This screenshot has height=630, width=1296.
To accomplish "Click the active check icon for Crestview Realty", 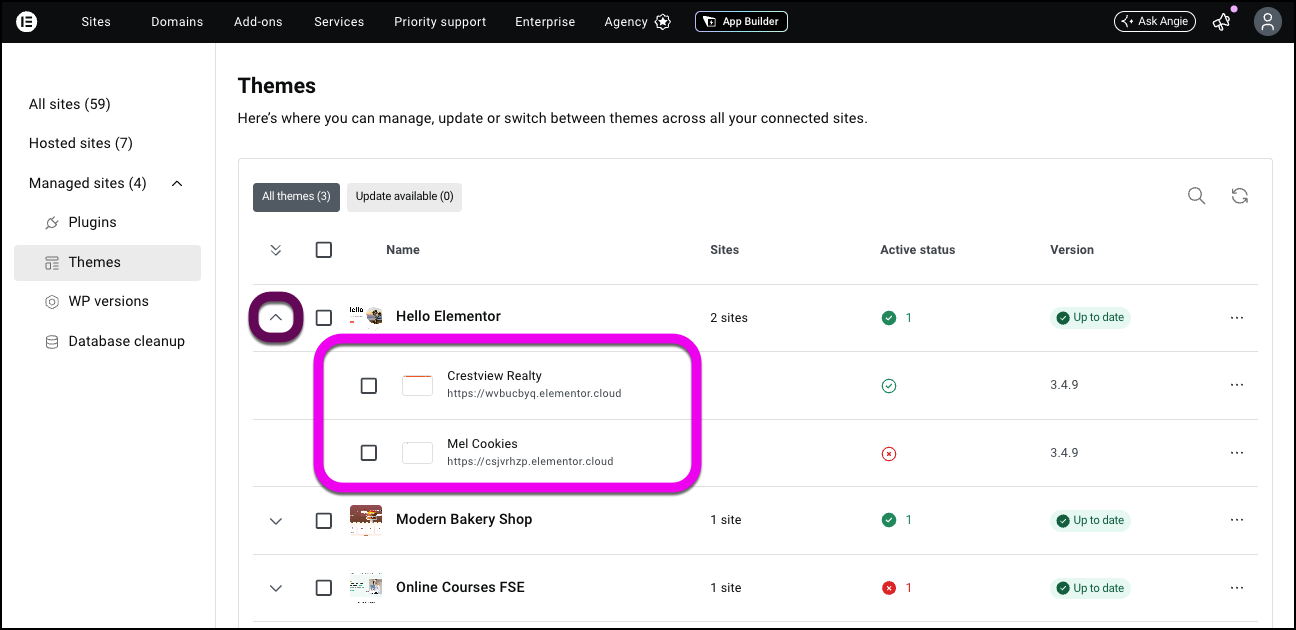I will pos(889,385).
